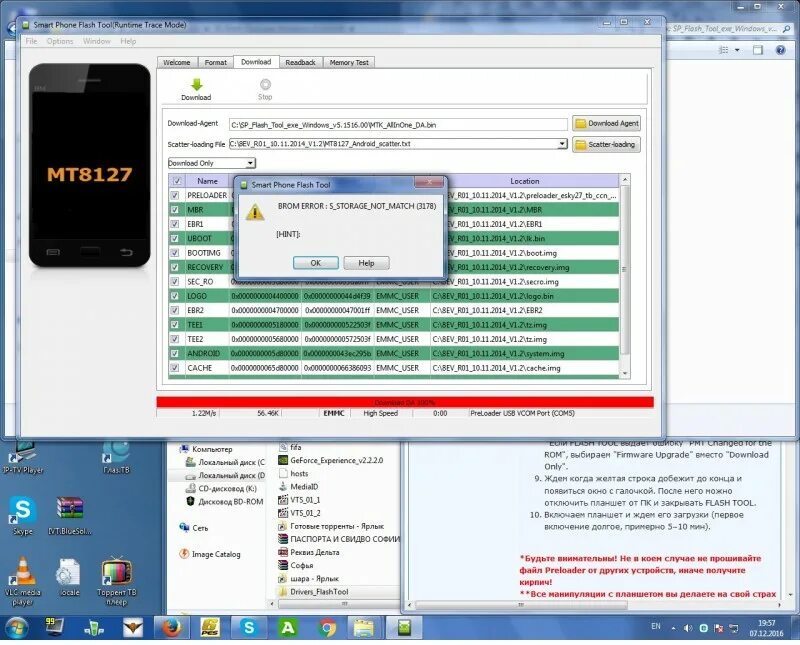
Task: Switch to the Memory Test tab
Action: (349, 62)
